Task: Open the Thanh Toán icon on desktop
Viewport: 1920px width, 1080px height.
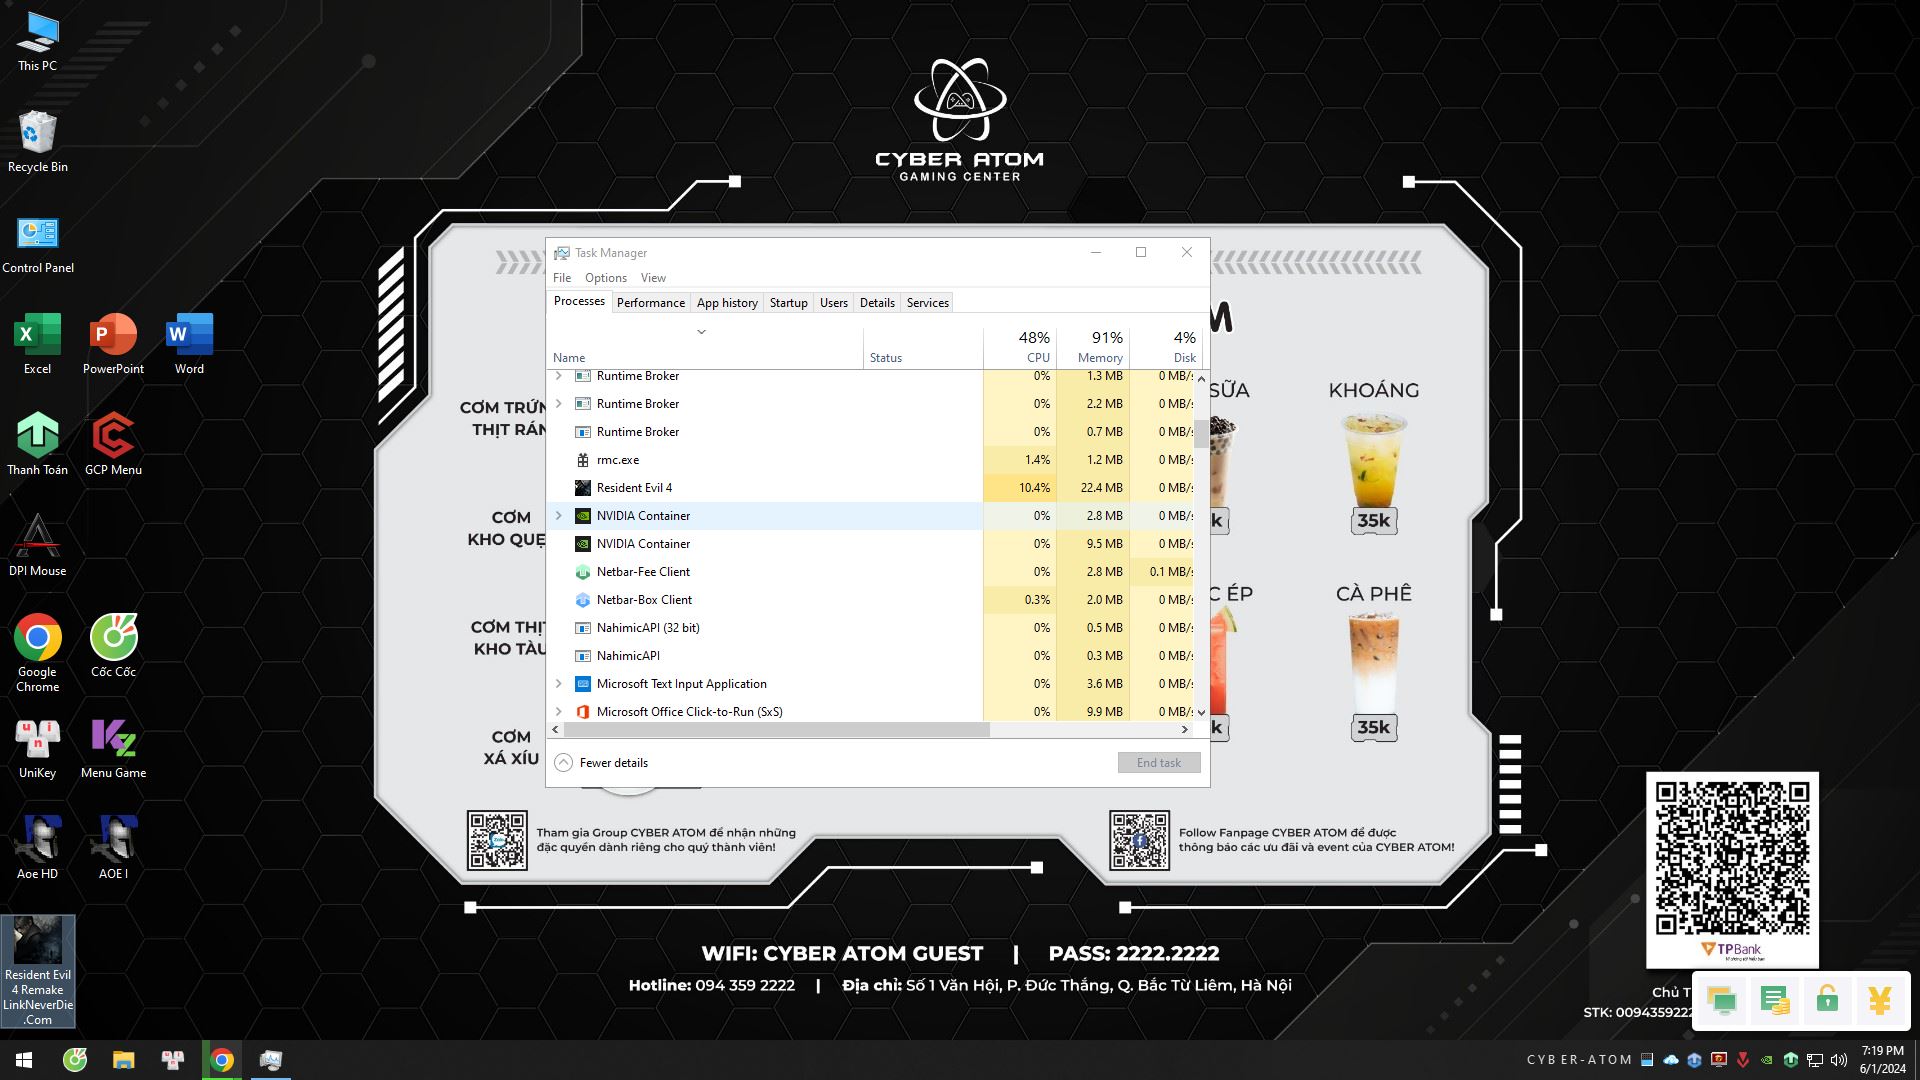Action: [x=36, y=436]
